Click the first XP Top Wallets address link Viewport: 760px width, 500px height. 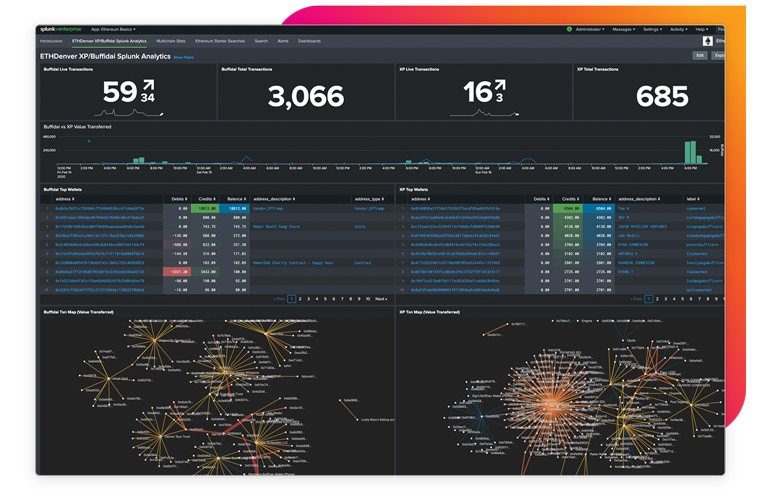pos(455,208)
